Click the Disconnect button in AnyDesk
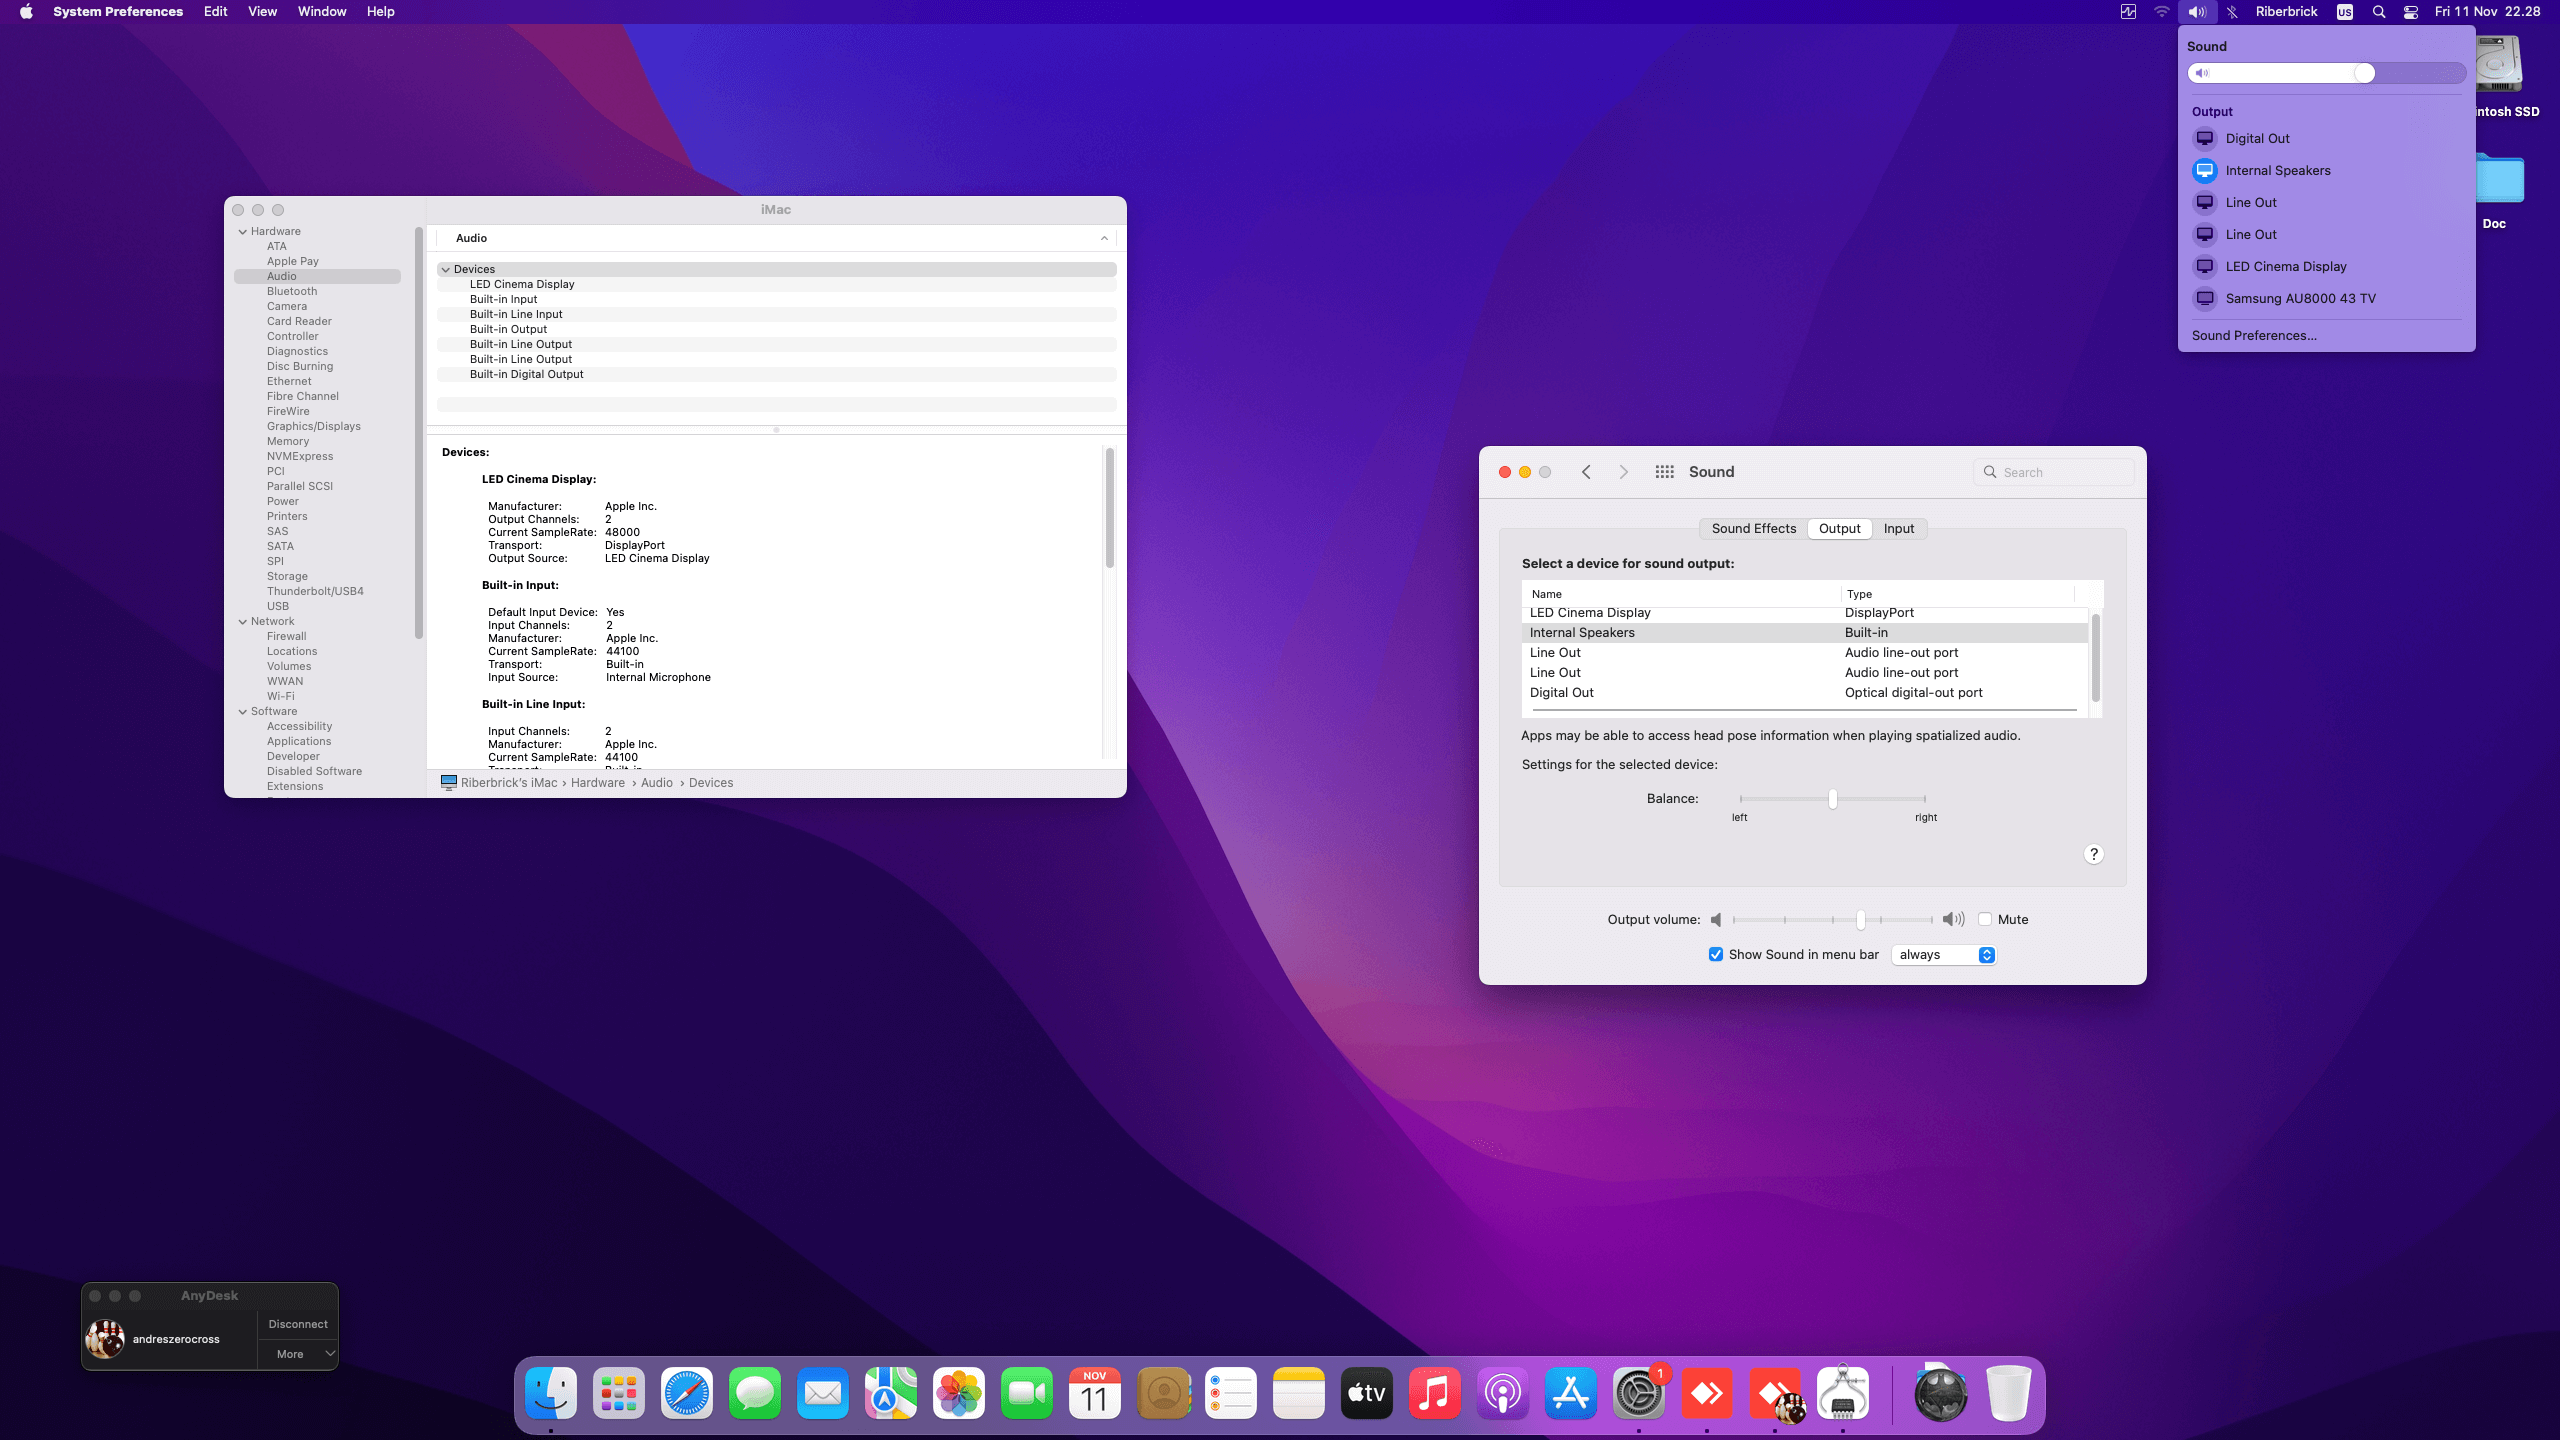 [x=298, y=1324]
